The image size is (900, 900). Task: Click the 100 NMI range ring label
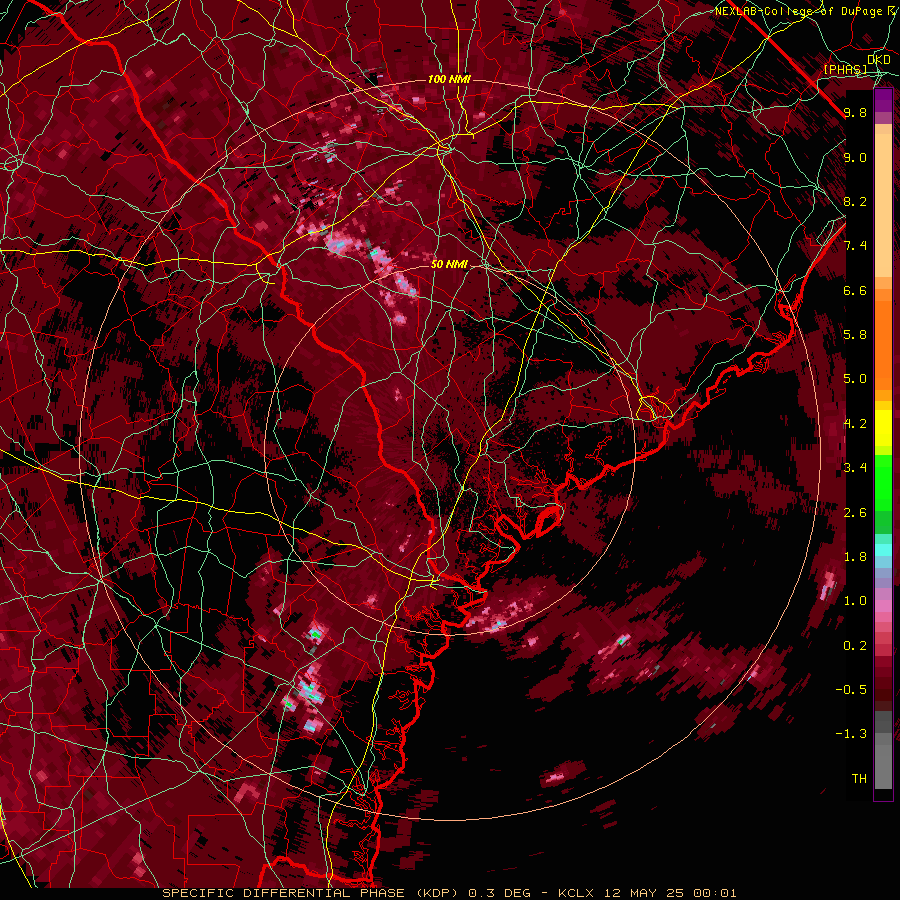tap(449, 79)
